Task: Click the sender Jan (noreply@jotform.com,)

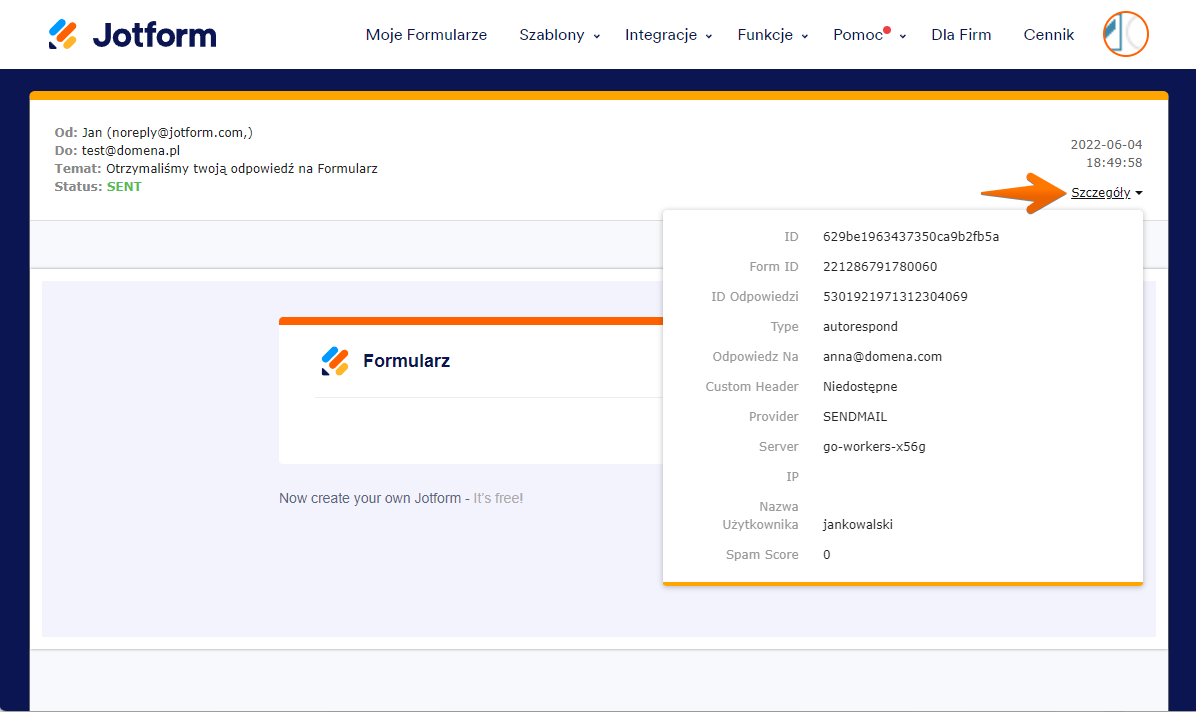Action: (x=168, y=132)
